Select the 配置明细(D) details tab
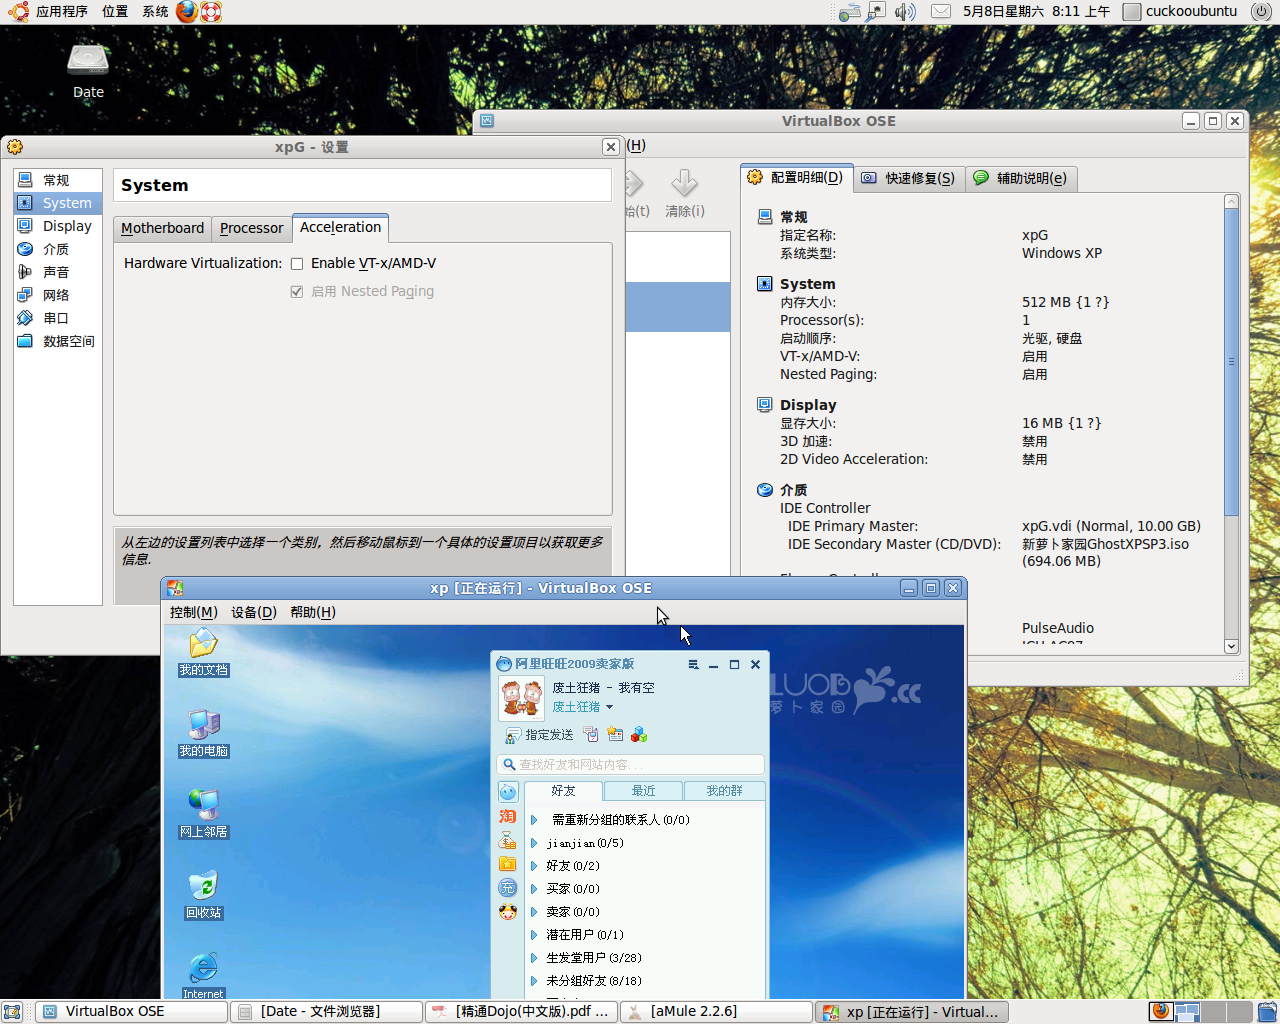Viewport: 1280px width, 1024px height. pos(796,177)
